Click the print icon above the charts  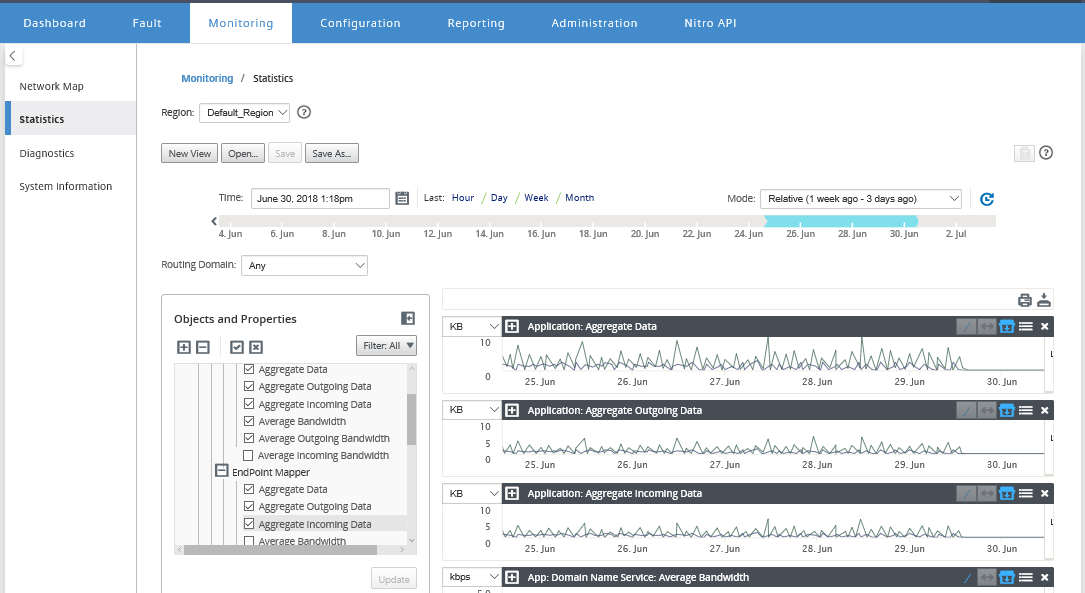[1025, 300]
